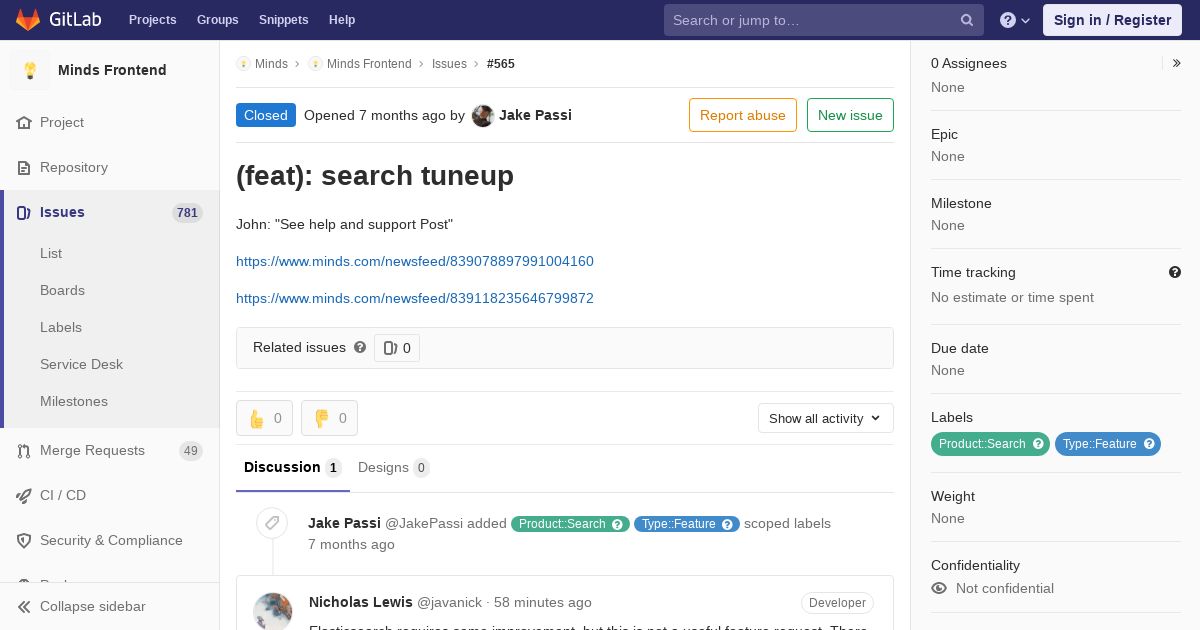Focus the Search or jump to field
The height and width of the screenshot is (630, 1200).
[824, 20]
